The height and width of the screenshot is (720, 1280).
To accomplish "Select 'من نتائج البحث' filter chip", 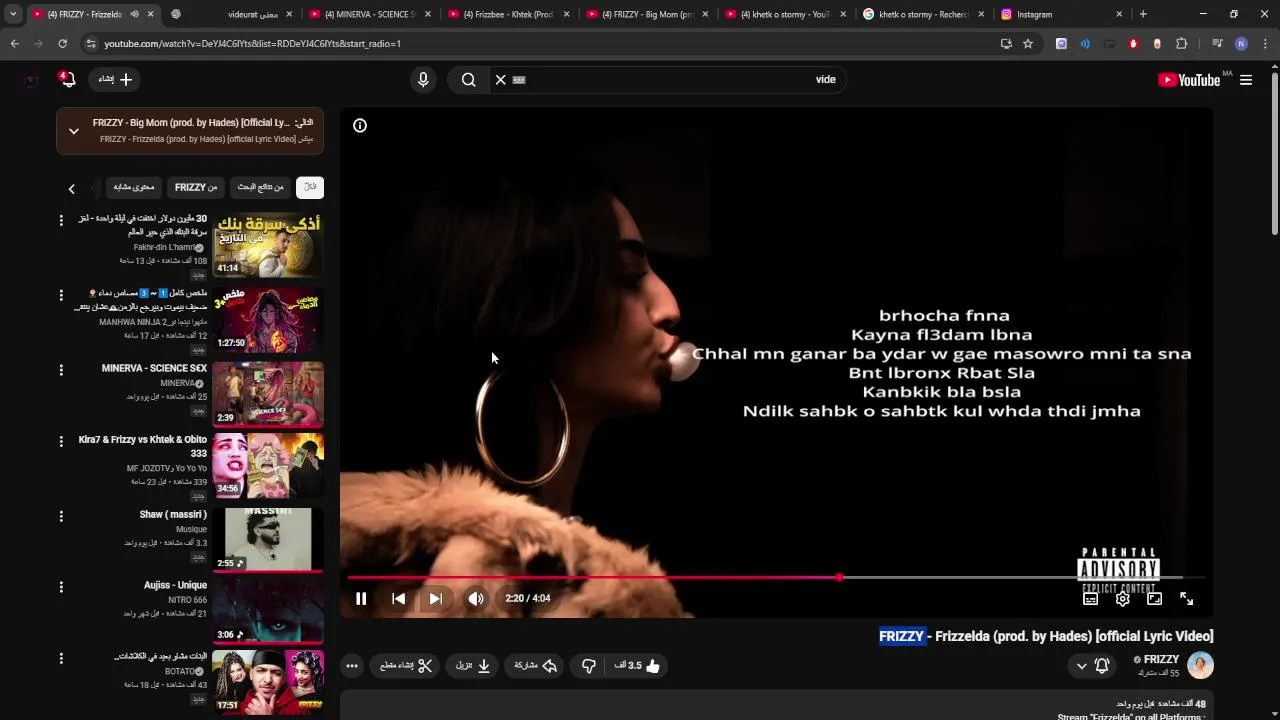I will point(260,187).
